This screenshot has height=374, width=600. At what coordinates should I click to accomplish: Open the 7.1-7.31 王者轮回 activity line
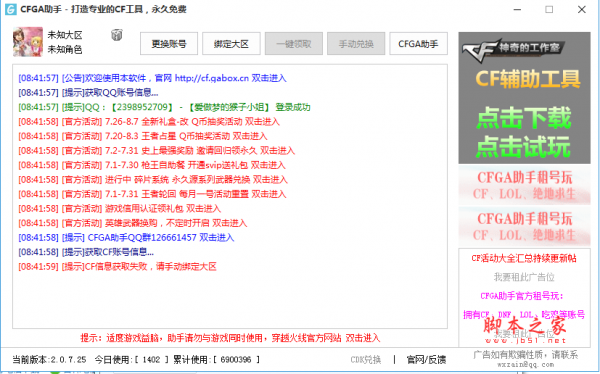tap(152, 194)
